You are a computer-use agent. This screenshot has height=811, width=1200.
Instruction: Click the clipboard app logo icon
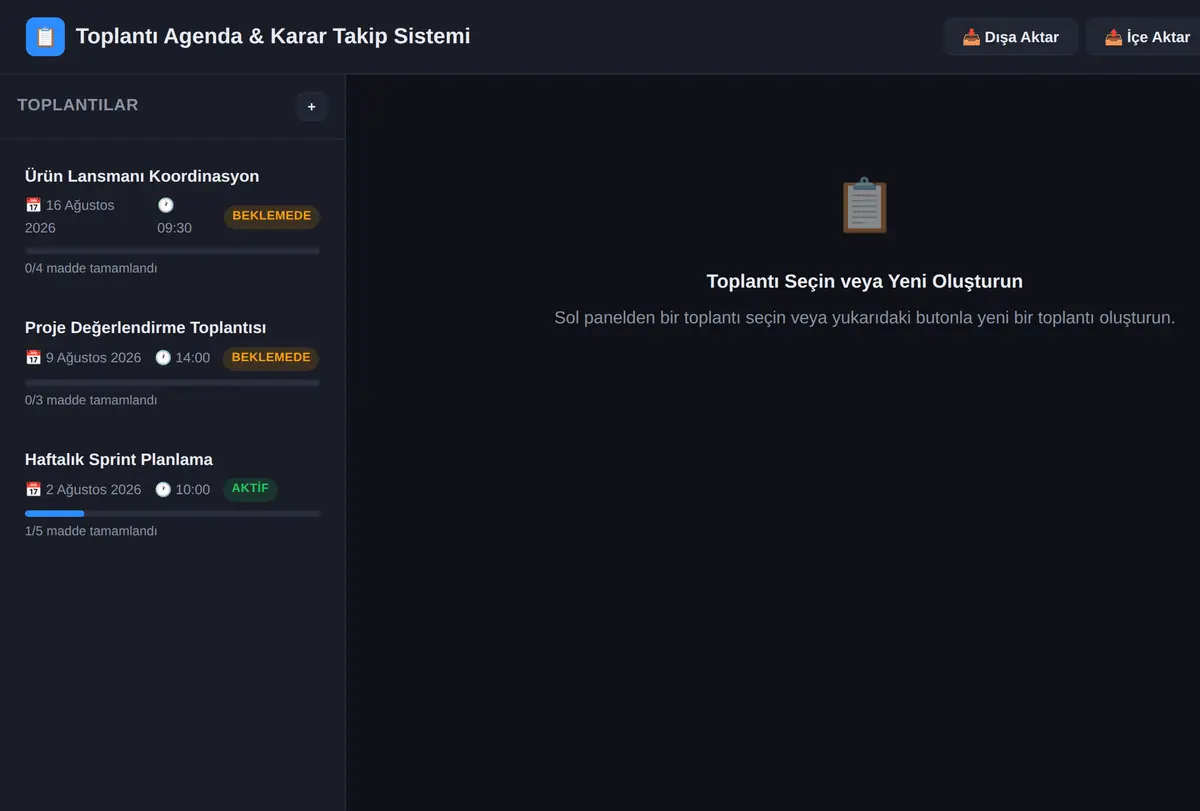45,37
